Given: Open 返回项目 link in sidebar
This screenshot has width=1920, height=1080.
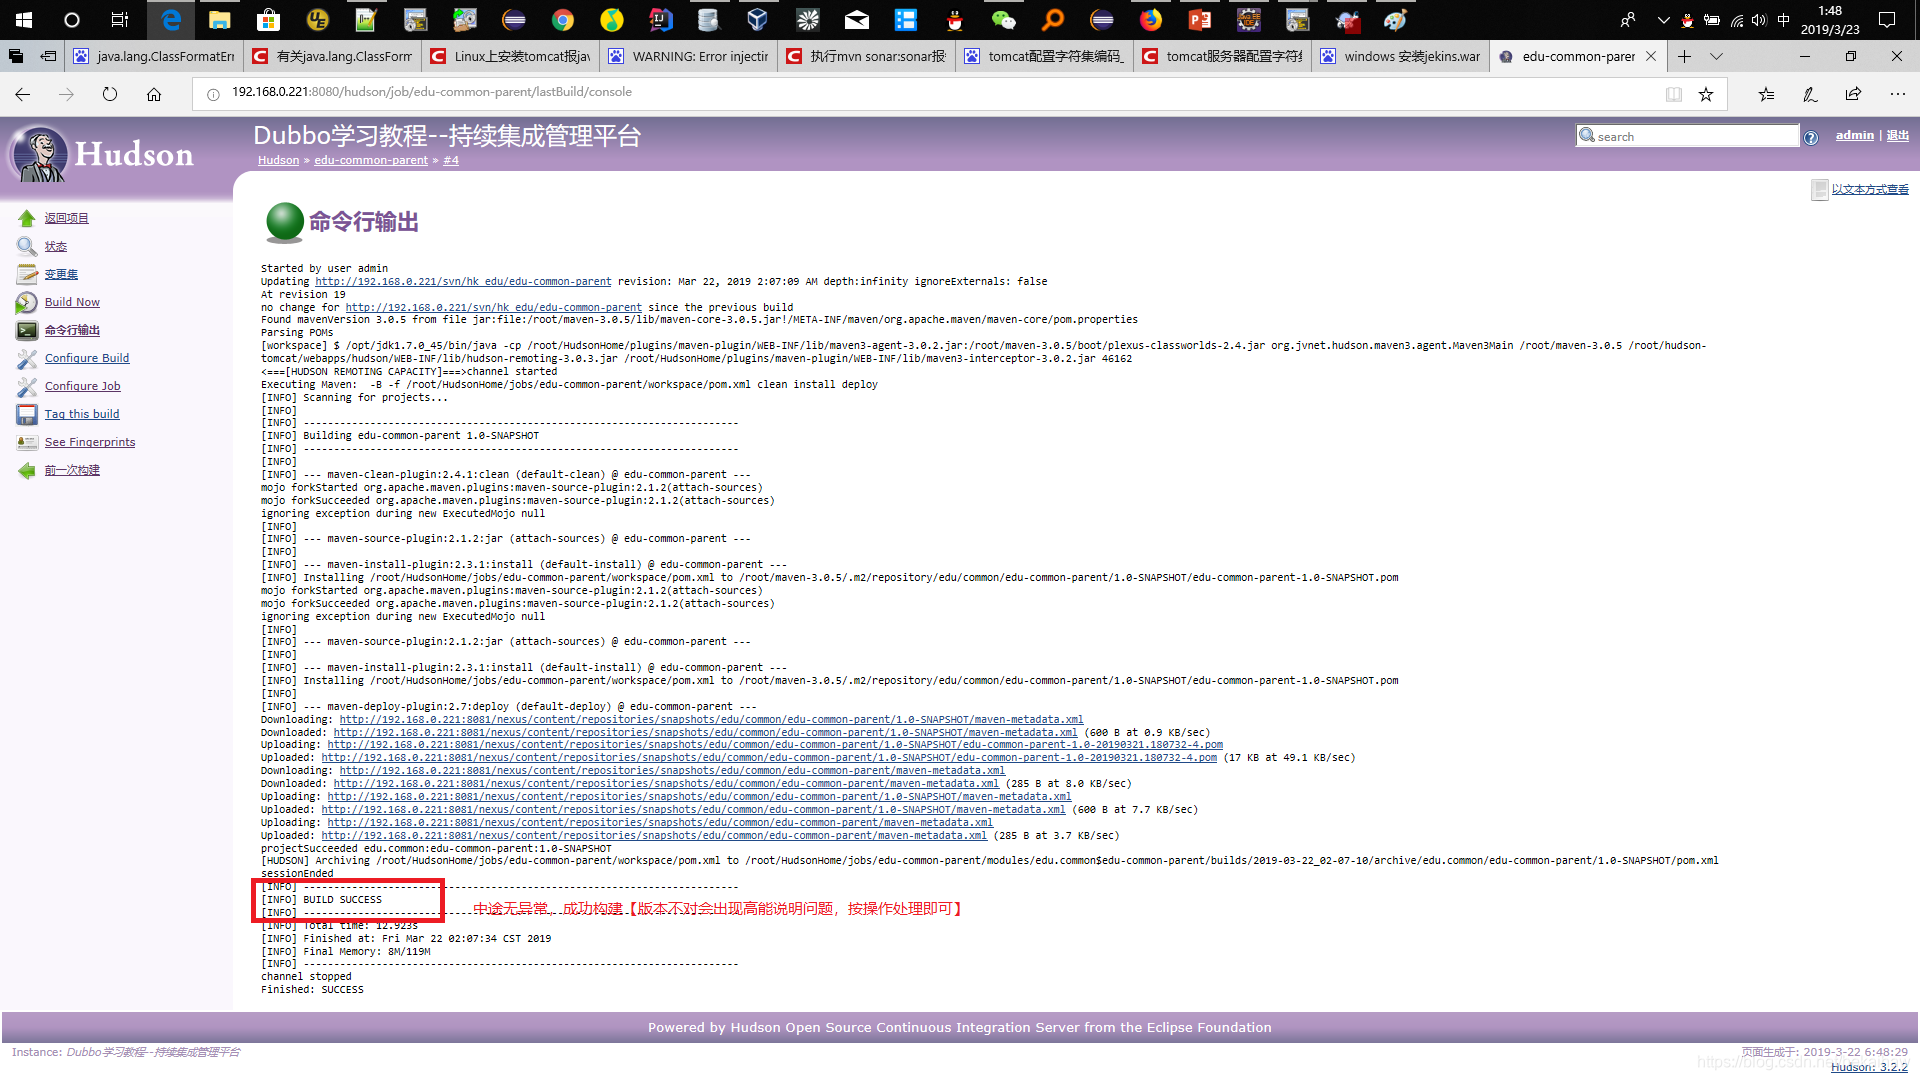Looking at the screenshot, I should (66, 218).
